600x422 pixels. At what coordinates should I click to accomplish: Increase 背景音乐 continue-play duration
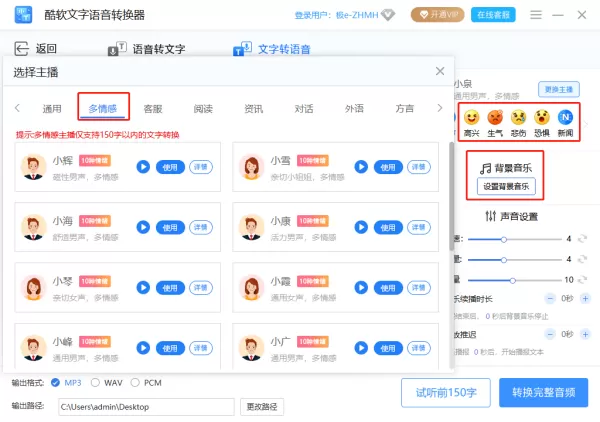[x=585, y=298]
